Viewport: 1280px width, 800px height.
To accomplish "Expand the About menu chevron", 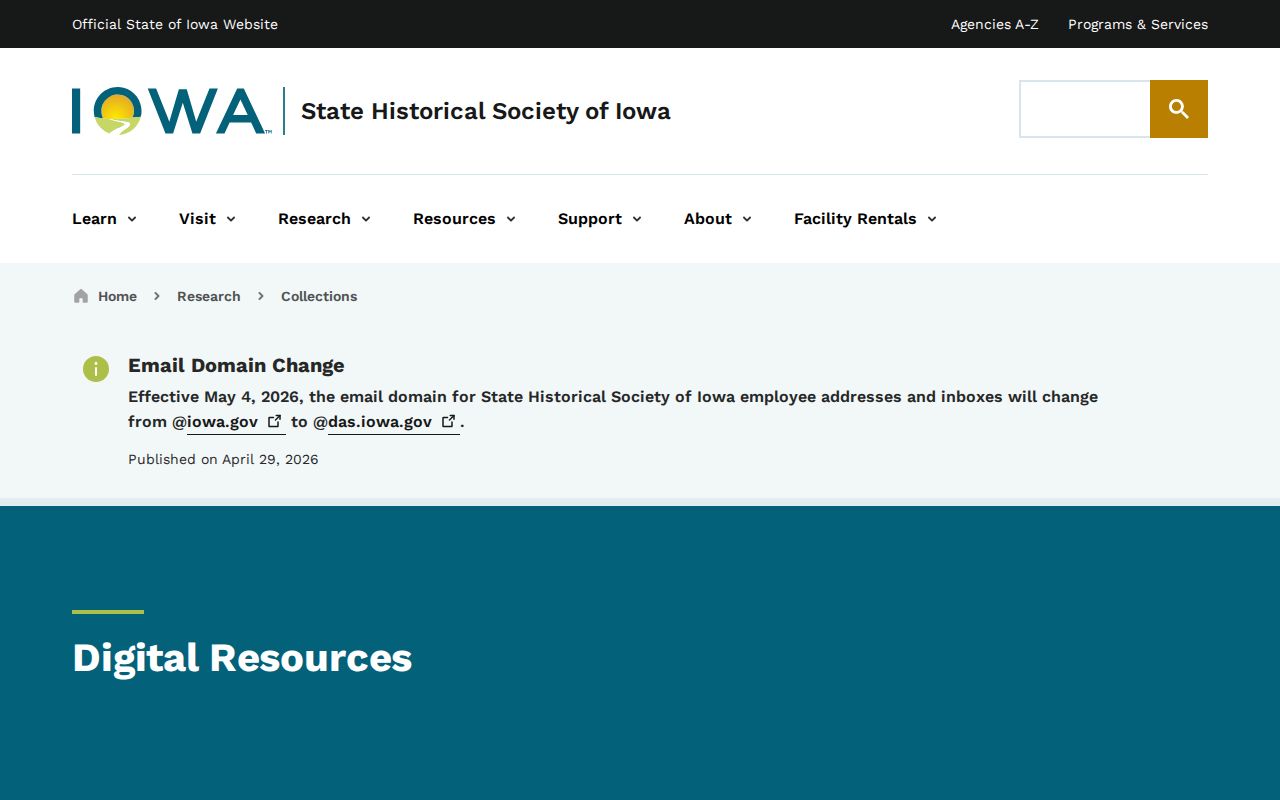I will pos(747,219).
